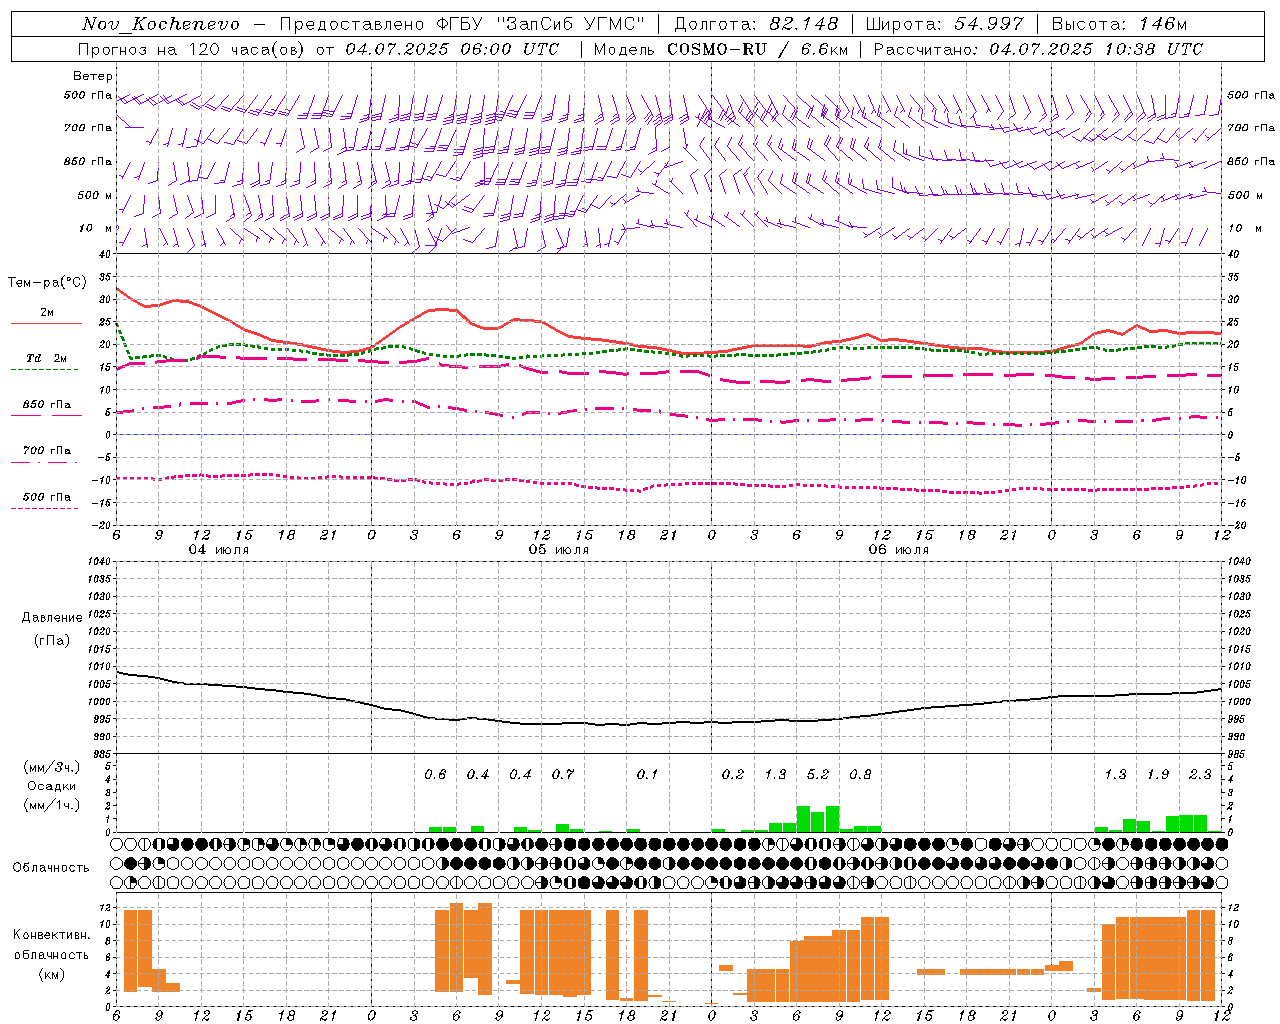The image size is (1280, 1024).
Task: Click the Широта: 54.997 value
Action: point(945,24)
